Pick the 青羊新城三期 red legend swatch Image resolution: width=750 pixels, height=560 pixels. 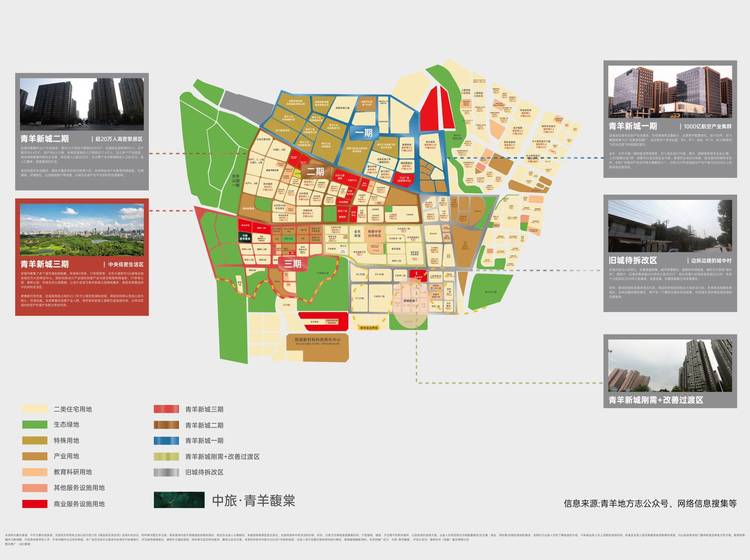click(x=166, y=409)
